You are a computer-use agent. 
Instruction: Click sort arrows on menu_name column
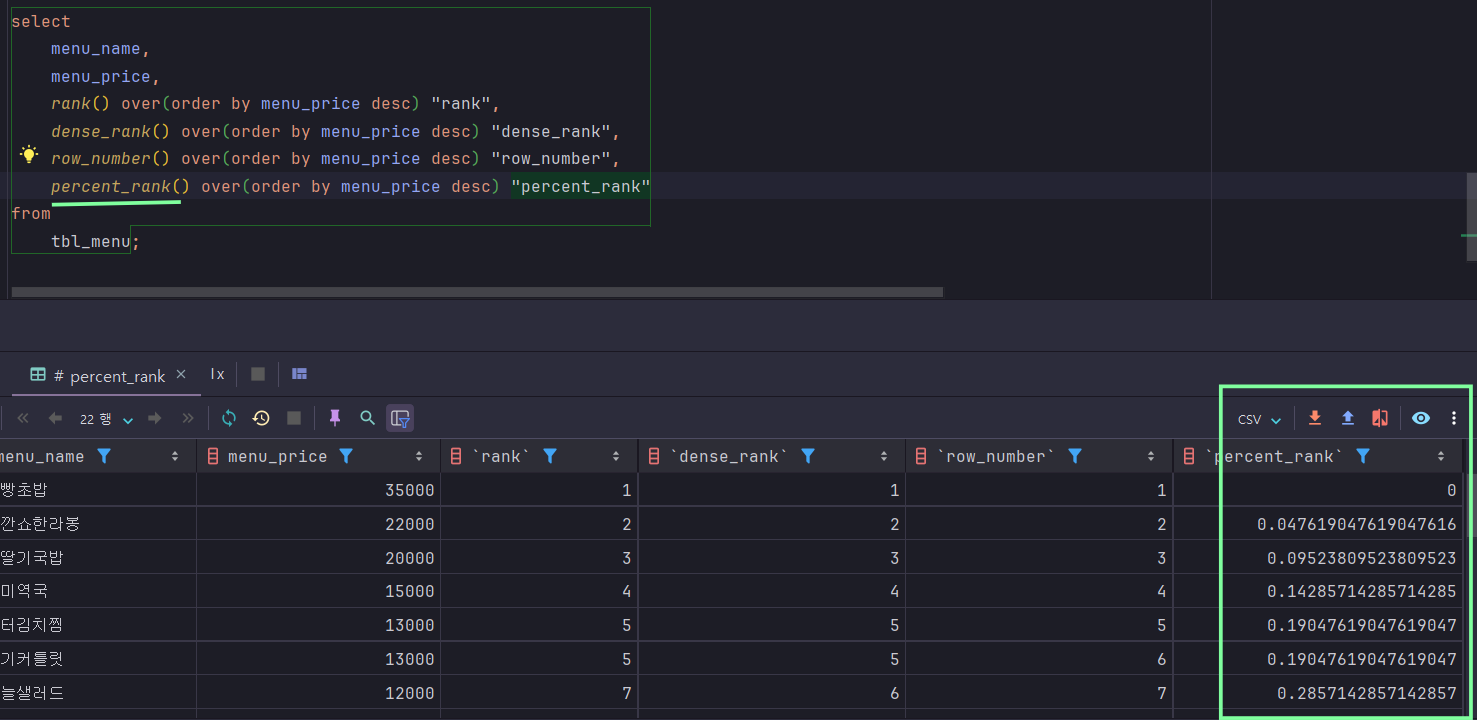pyautogui.click(x=175, y=456)
